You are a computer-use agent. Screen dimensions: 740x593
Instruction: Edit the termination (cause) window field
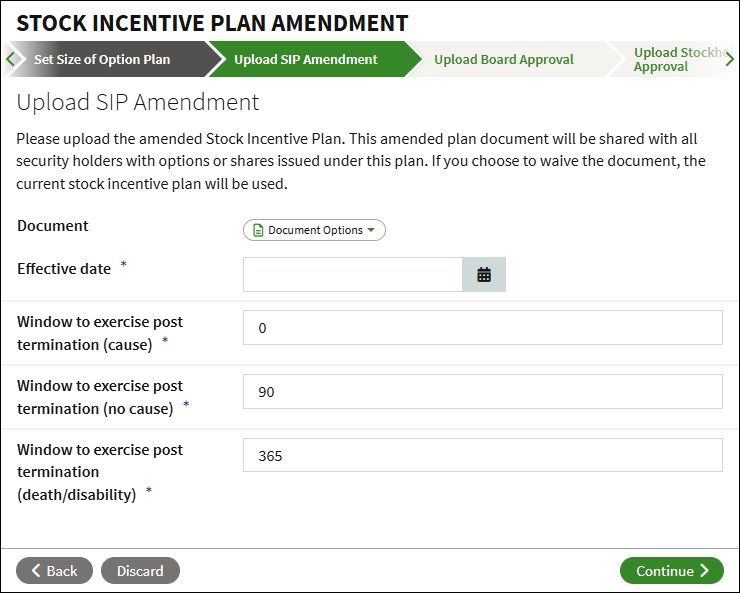coord(483,327)
